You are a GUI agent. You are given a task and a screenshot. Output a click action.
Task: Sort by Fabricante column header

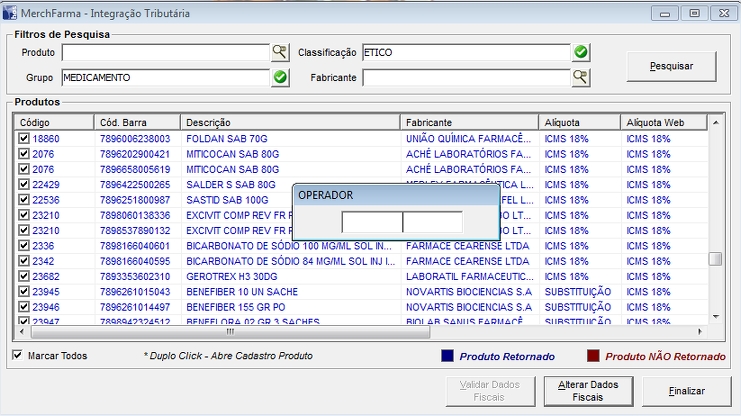click(x=469, y=122)
